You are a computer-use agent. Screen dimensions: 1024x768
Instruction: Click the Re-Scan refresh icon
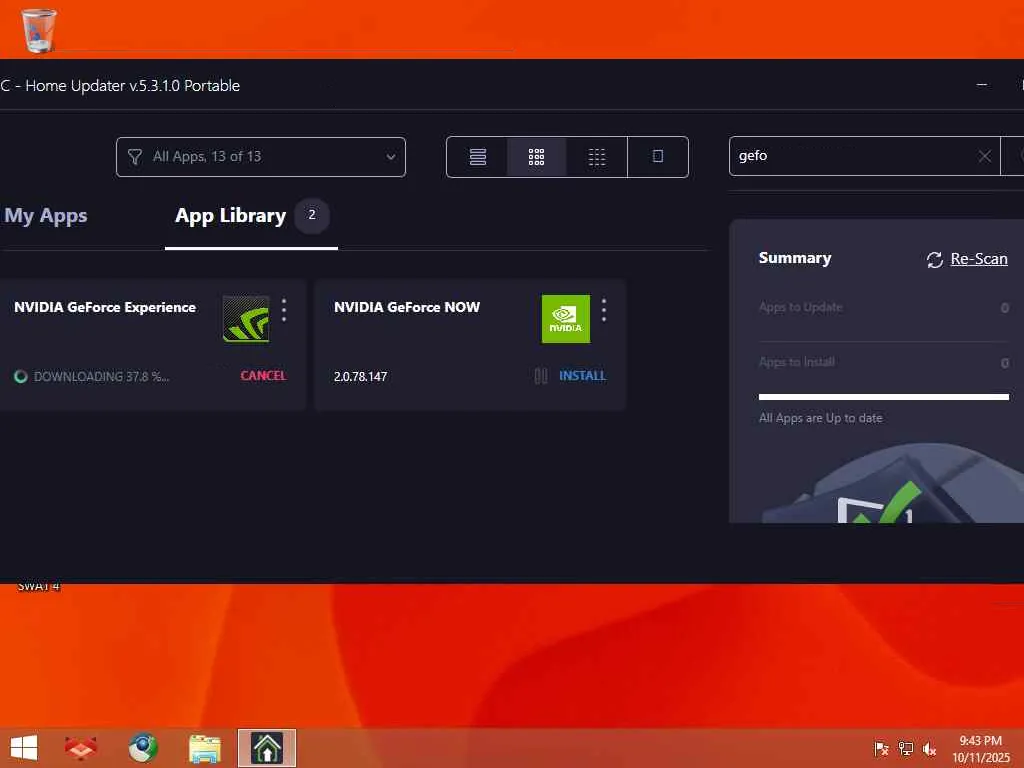coord(935,259)
